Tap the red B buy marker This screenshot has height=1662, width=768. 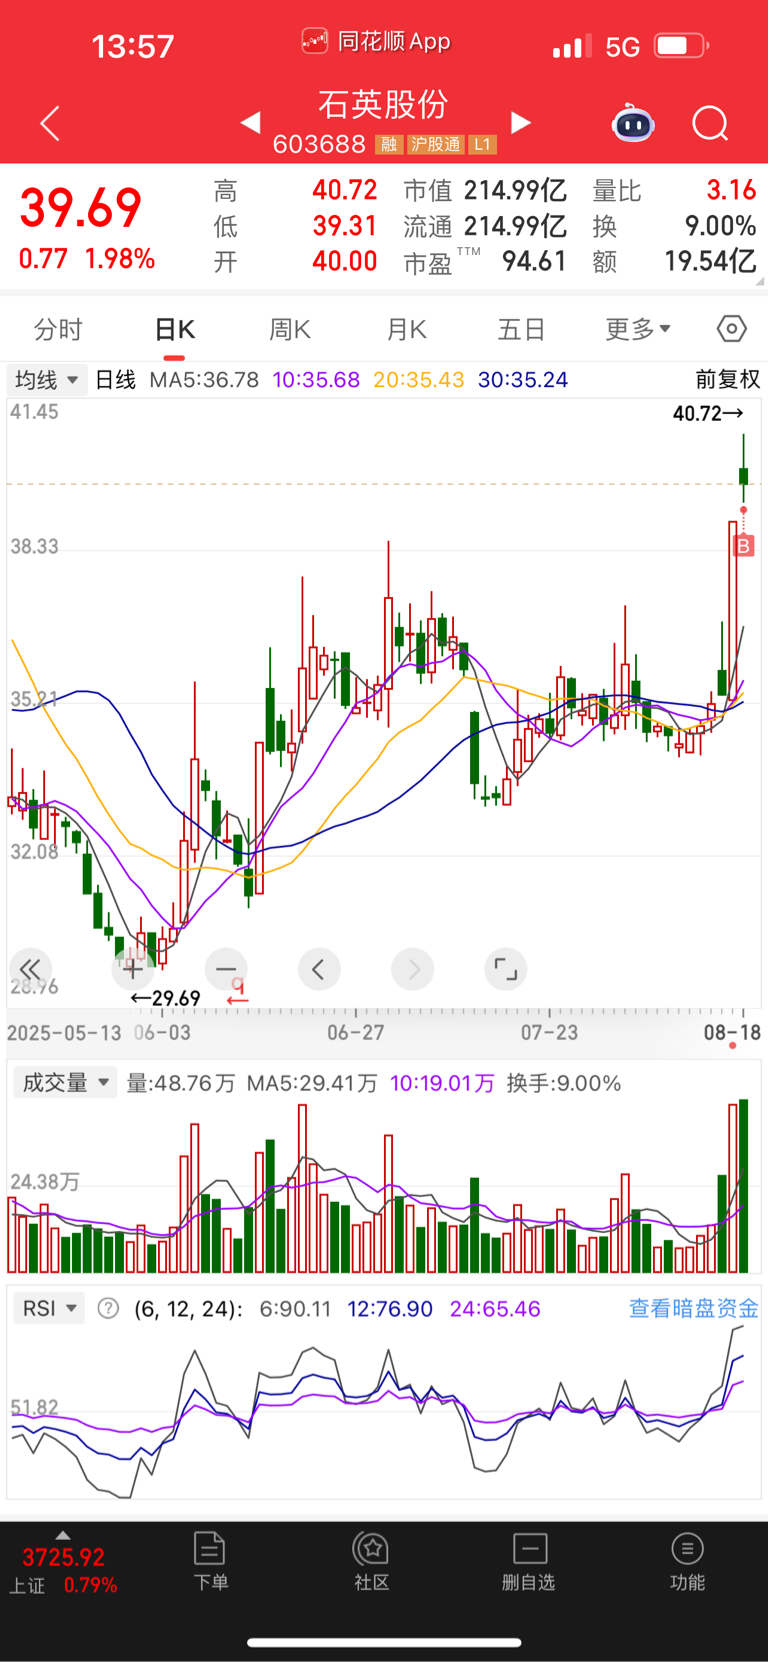point(743,546)
